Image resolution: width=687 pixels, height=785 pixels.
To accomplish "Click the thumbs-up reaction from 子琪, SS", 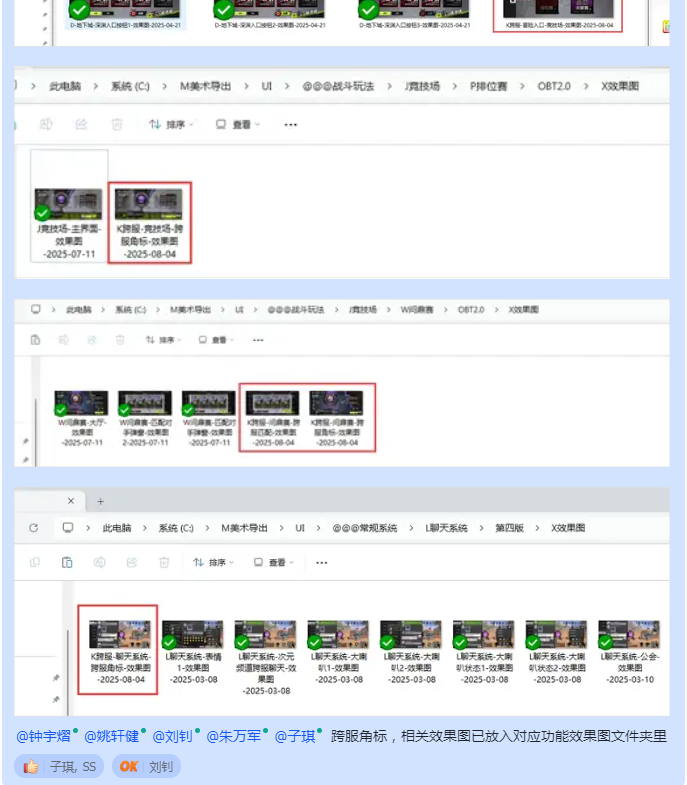I will (59, 767).
